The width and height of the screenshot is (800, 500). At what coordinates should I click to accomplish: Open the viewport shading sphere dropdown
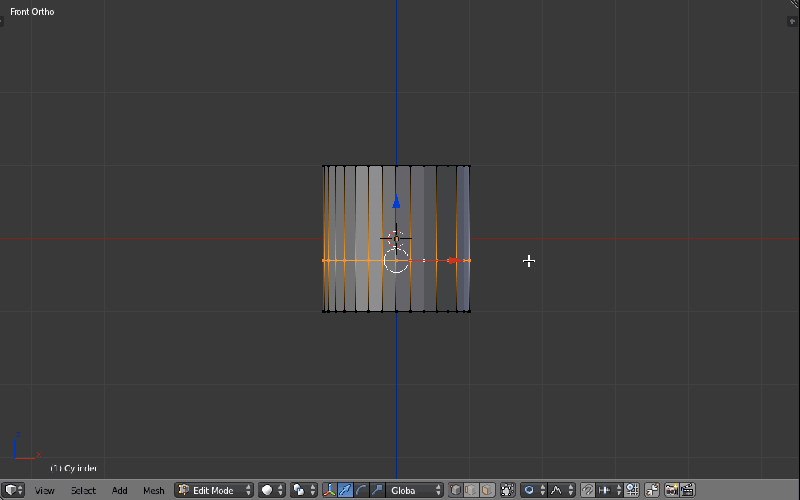click(271, 490)
